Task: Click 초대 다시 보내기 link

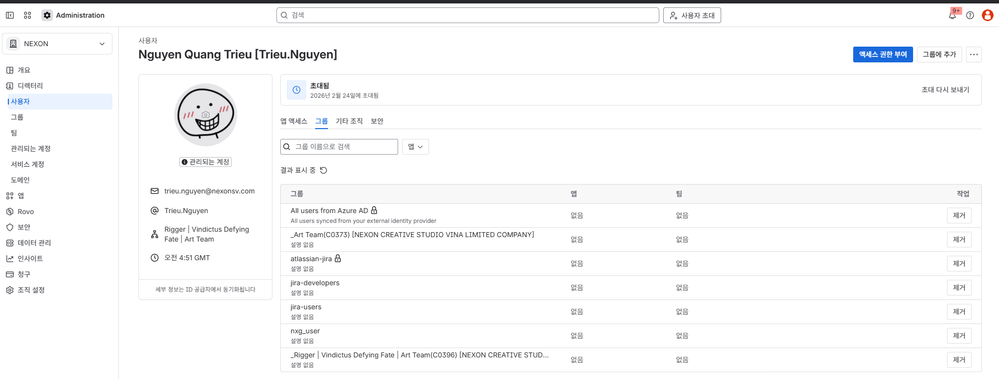Action: click(x=945, y=90)
